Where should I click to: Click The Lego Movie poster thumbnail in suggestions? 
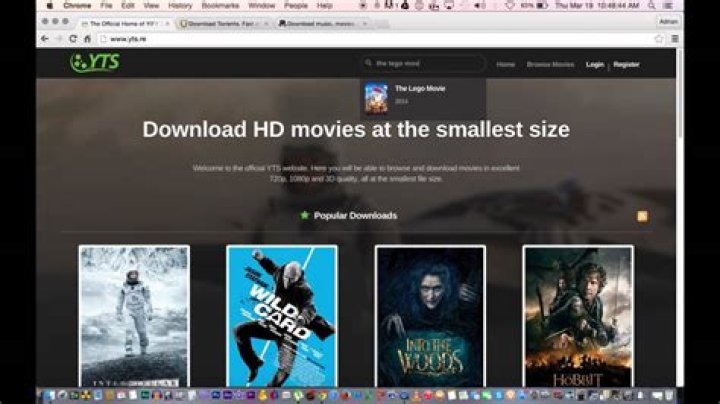(x=376, y=98)
